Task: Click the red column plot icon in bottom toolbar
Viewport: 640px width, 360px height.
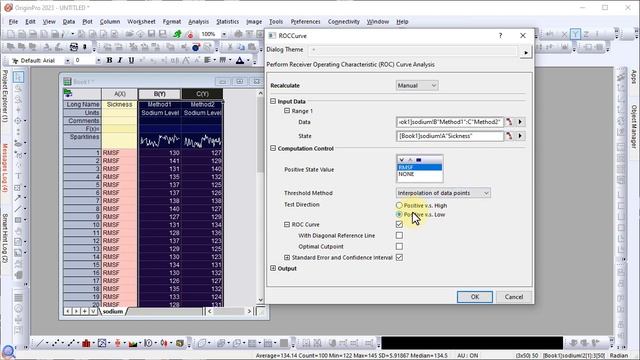Action: [x=86, y=343]
